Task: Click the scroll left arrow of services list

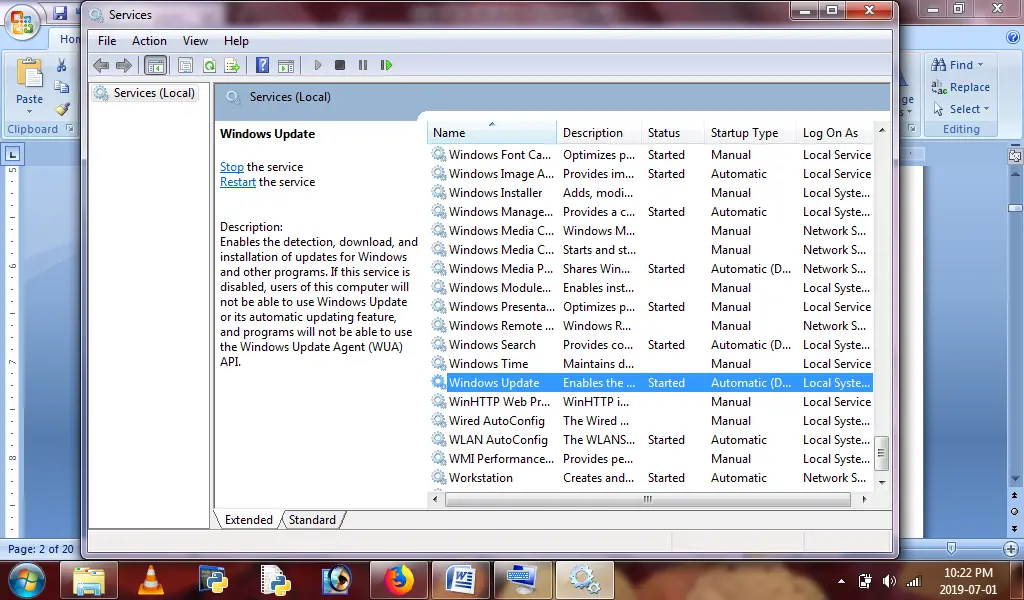Action: point(435,499)
